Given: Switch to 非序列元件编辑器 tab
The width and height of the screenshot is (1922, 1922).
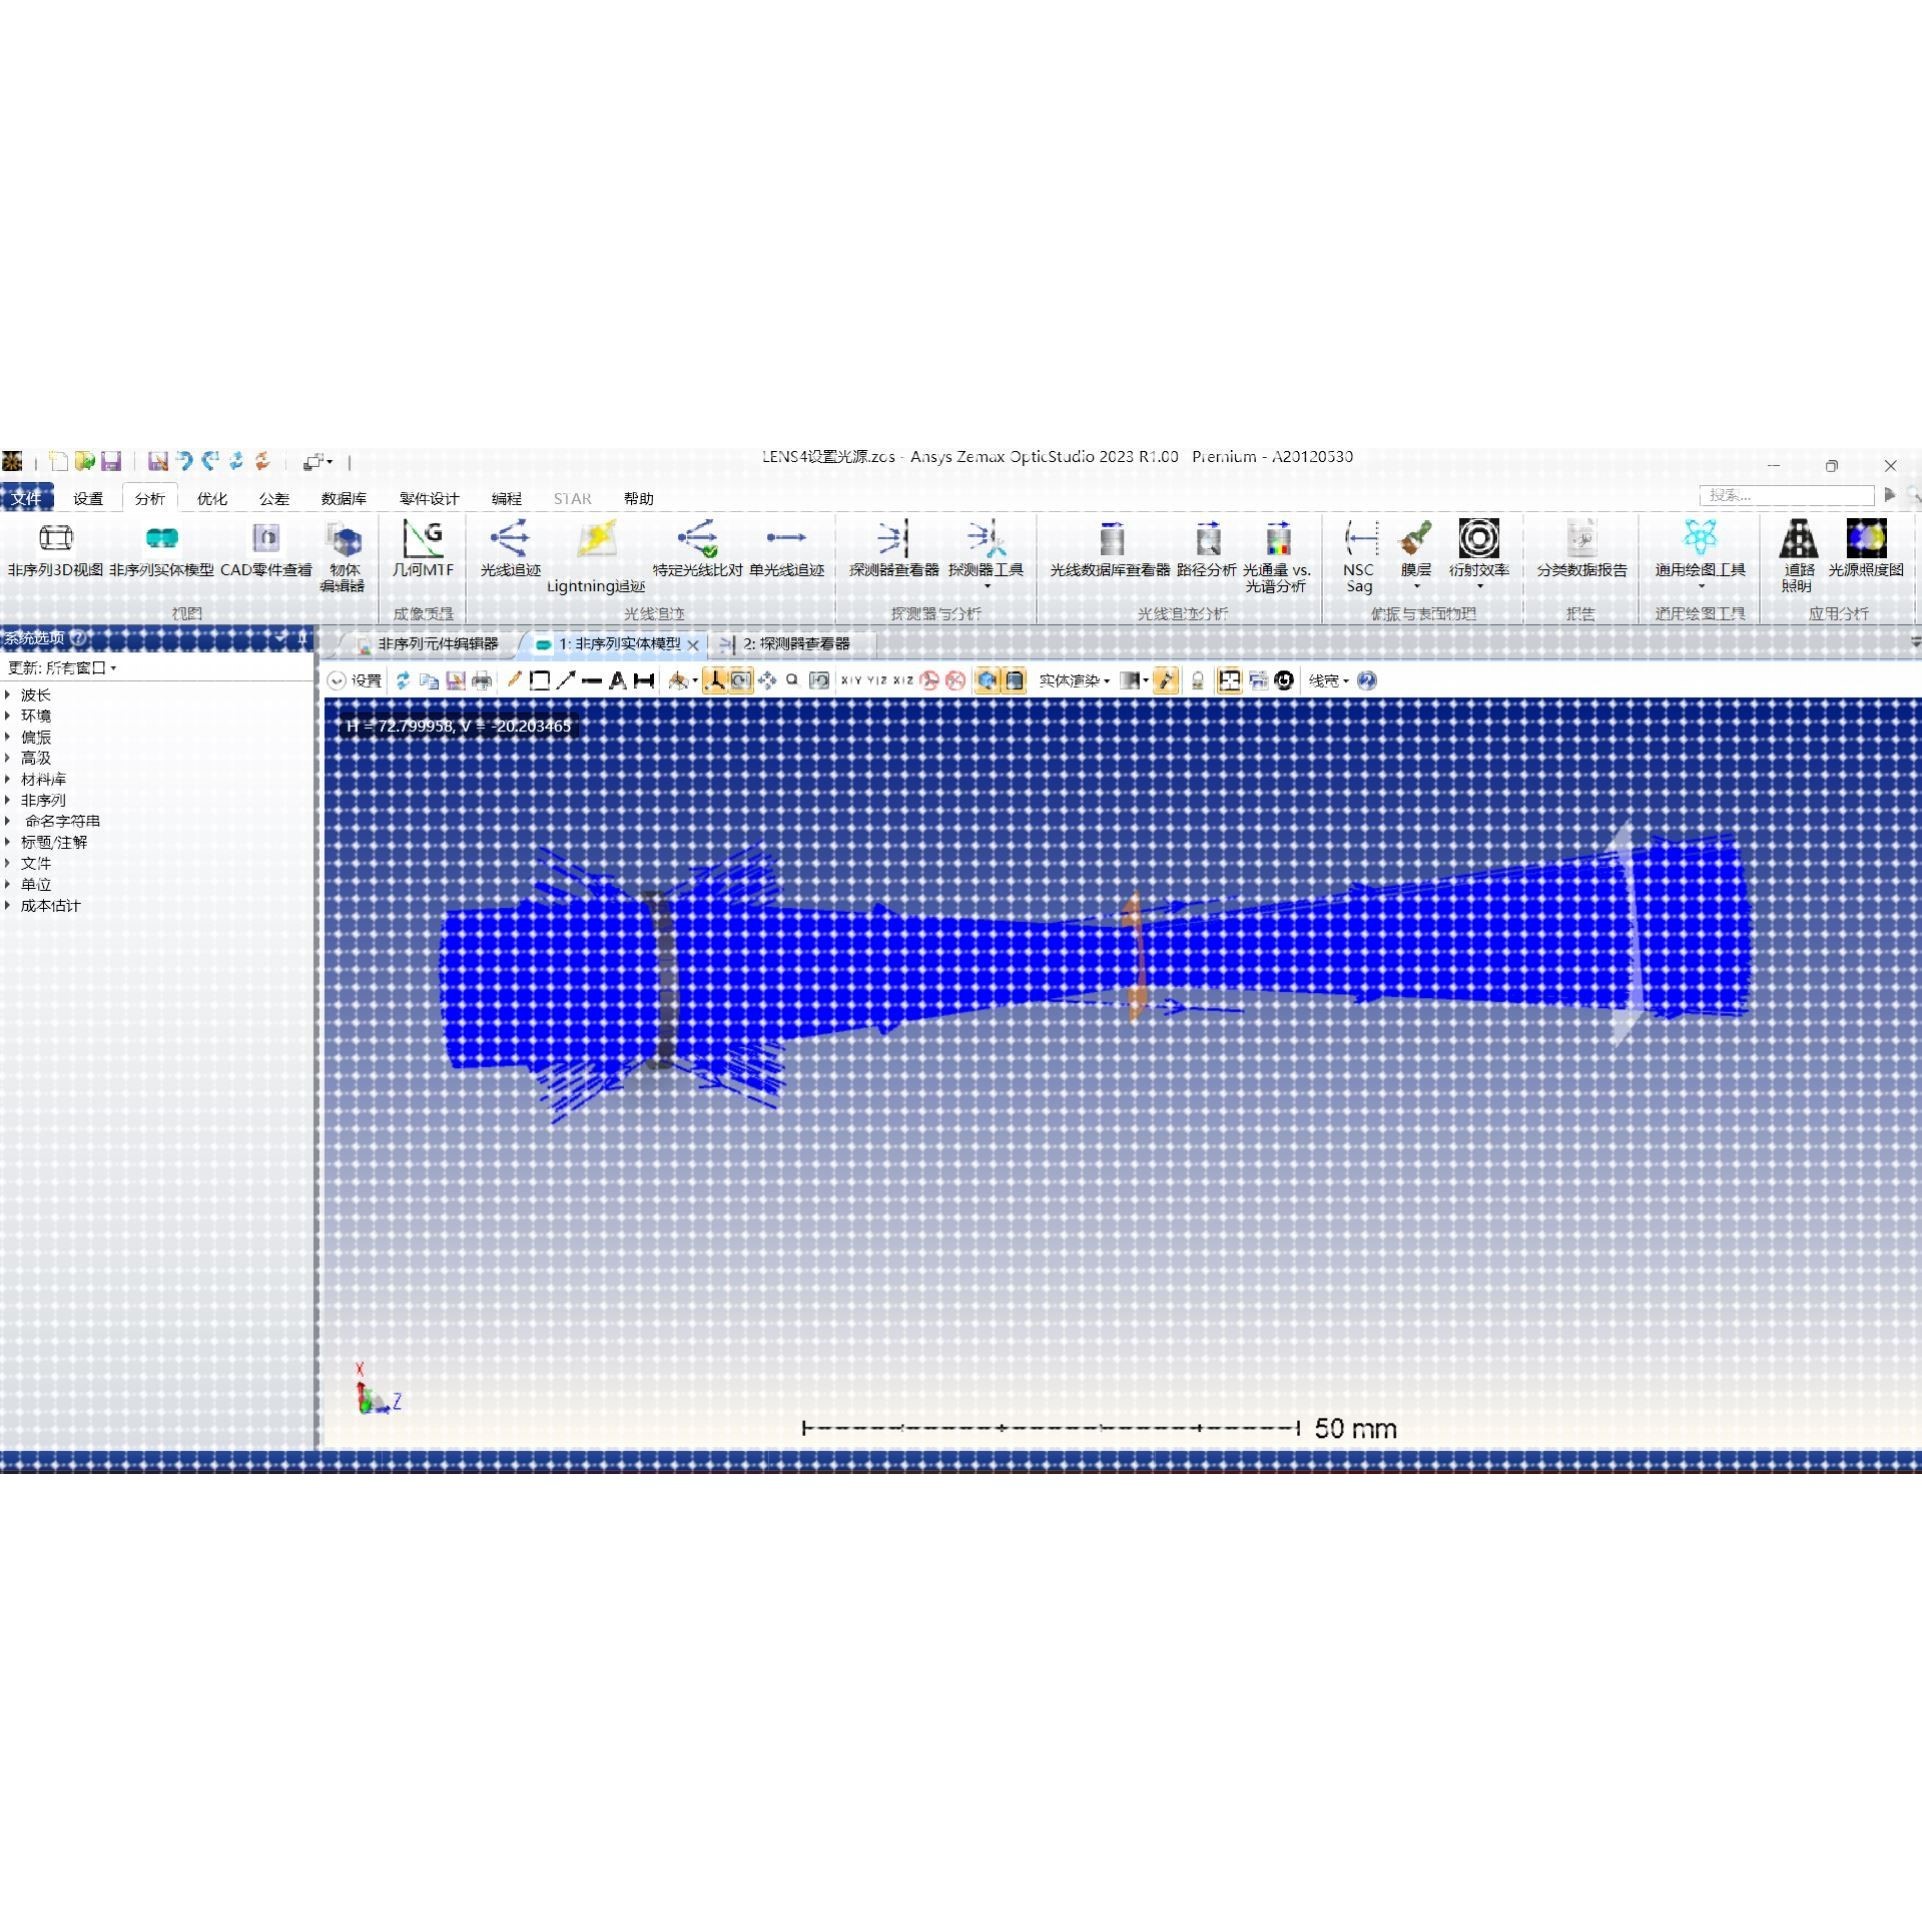Looking at the screenshot, I should tap(436, 644).
